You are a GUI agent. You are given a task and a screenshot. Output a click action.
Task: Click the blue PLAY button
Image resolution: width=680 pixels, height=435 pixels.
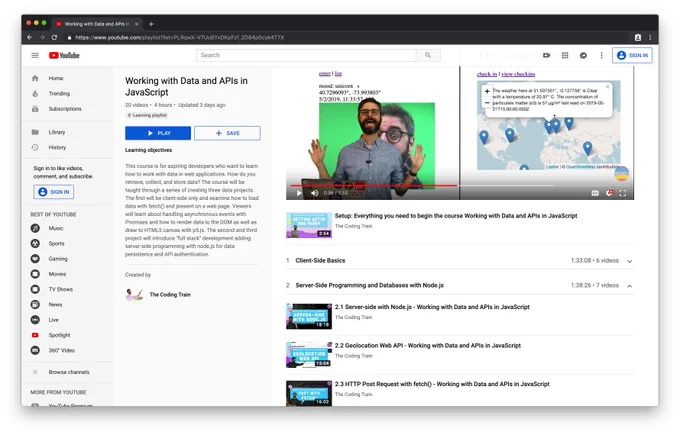(158, 133)
